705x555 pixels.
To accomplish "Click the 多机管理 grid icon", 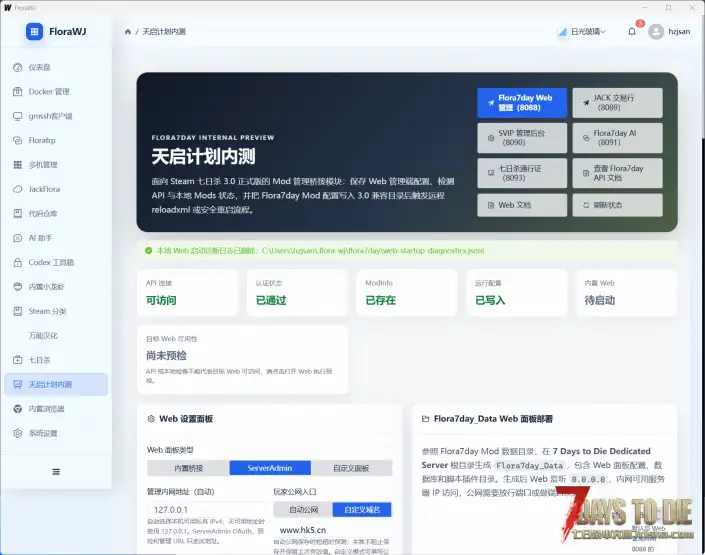I will pos(18,165).
